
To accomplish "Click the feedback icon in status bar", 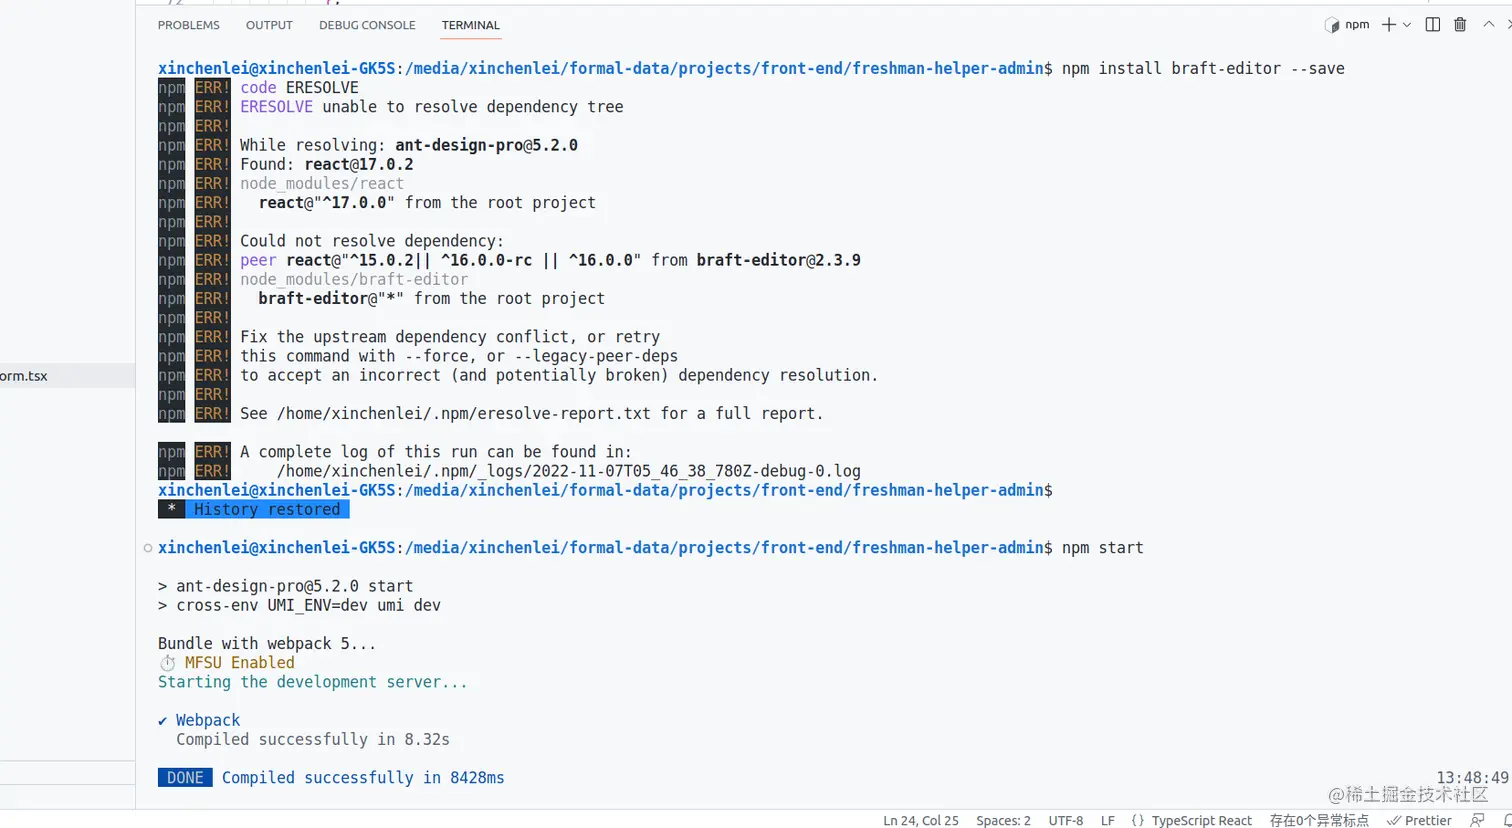I will (1477, 820).
